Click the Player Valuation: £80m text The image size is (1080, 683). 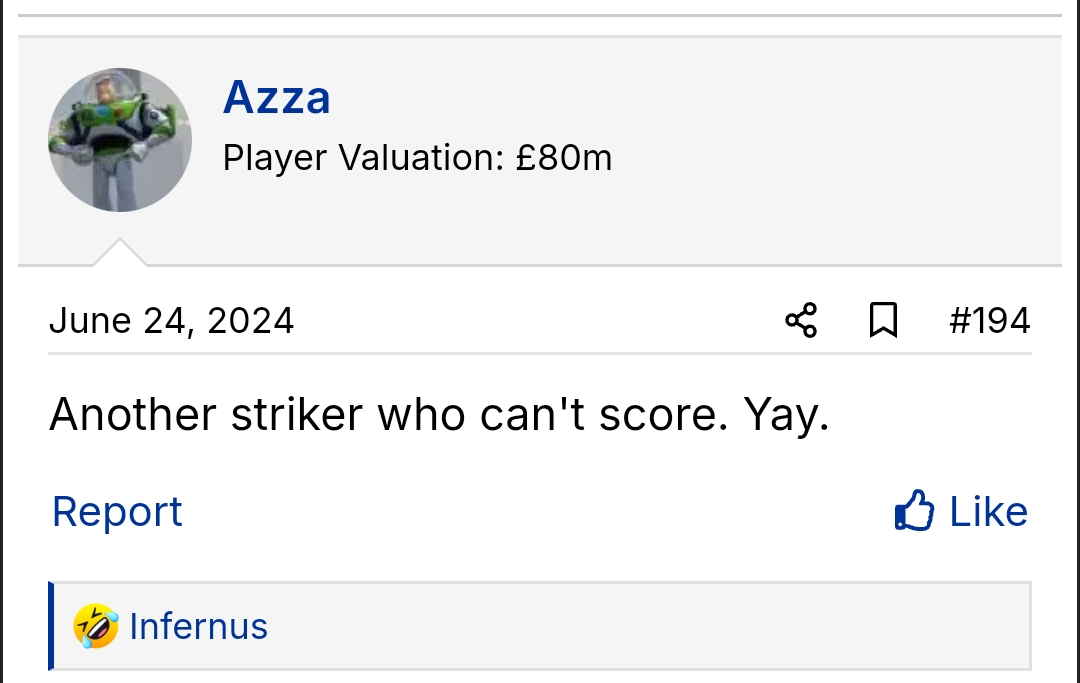tap(417, 158)
